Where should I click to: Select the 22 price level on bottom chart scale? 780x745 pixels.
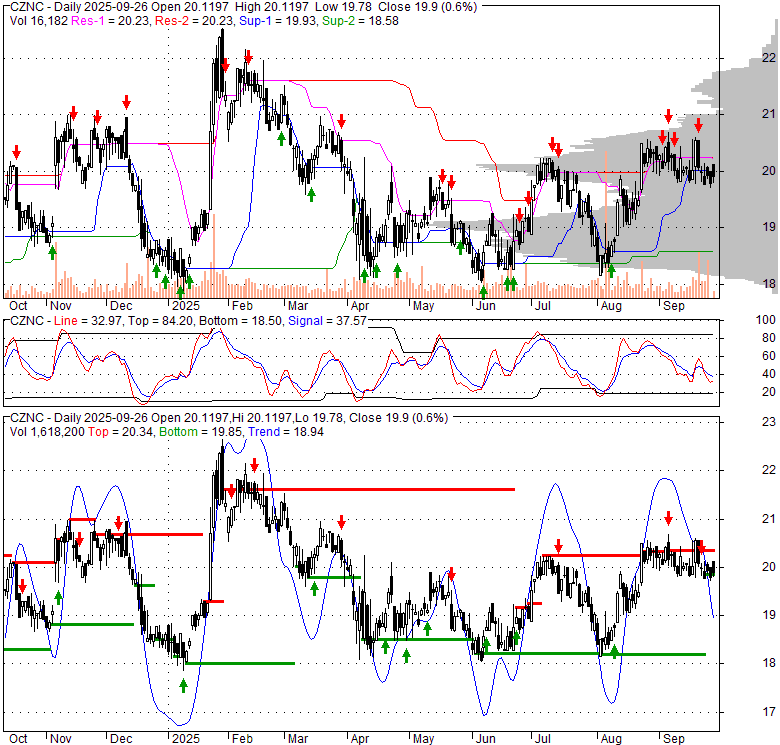pos(769,470)
